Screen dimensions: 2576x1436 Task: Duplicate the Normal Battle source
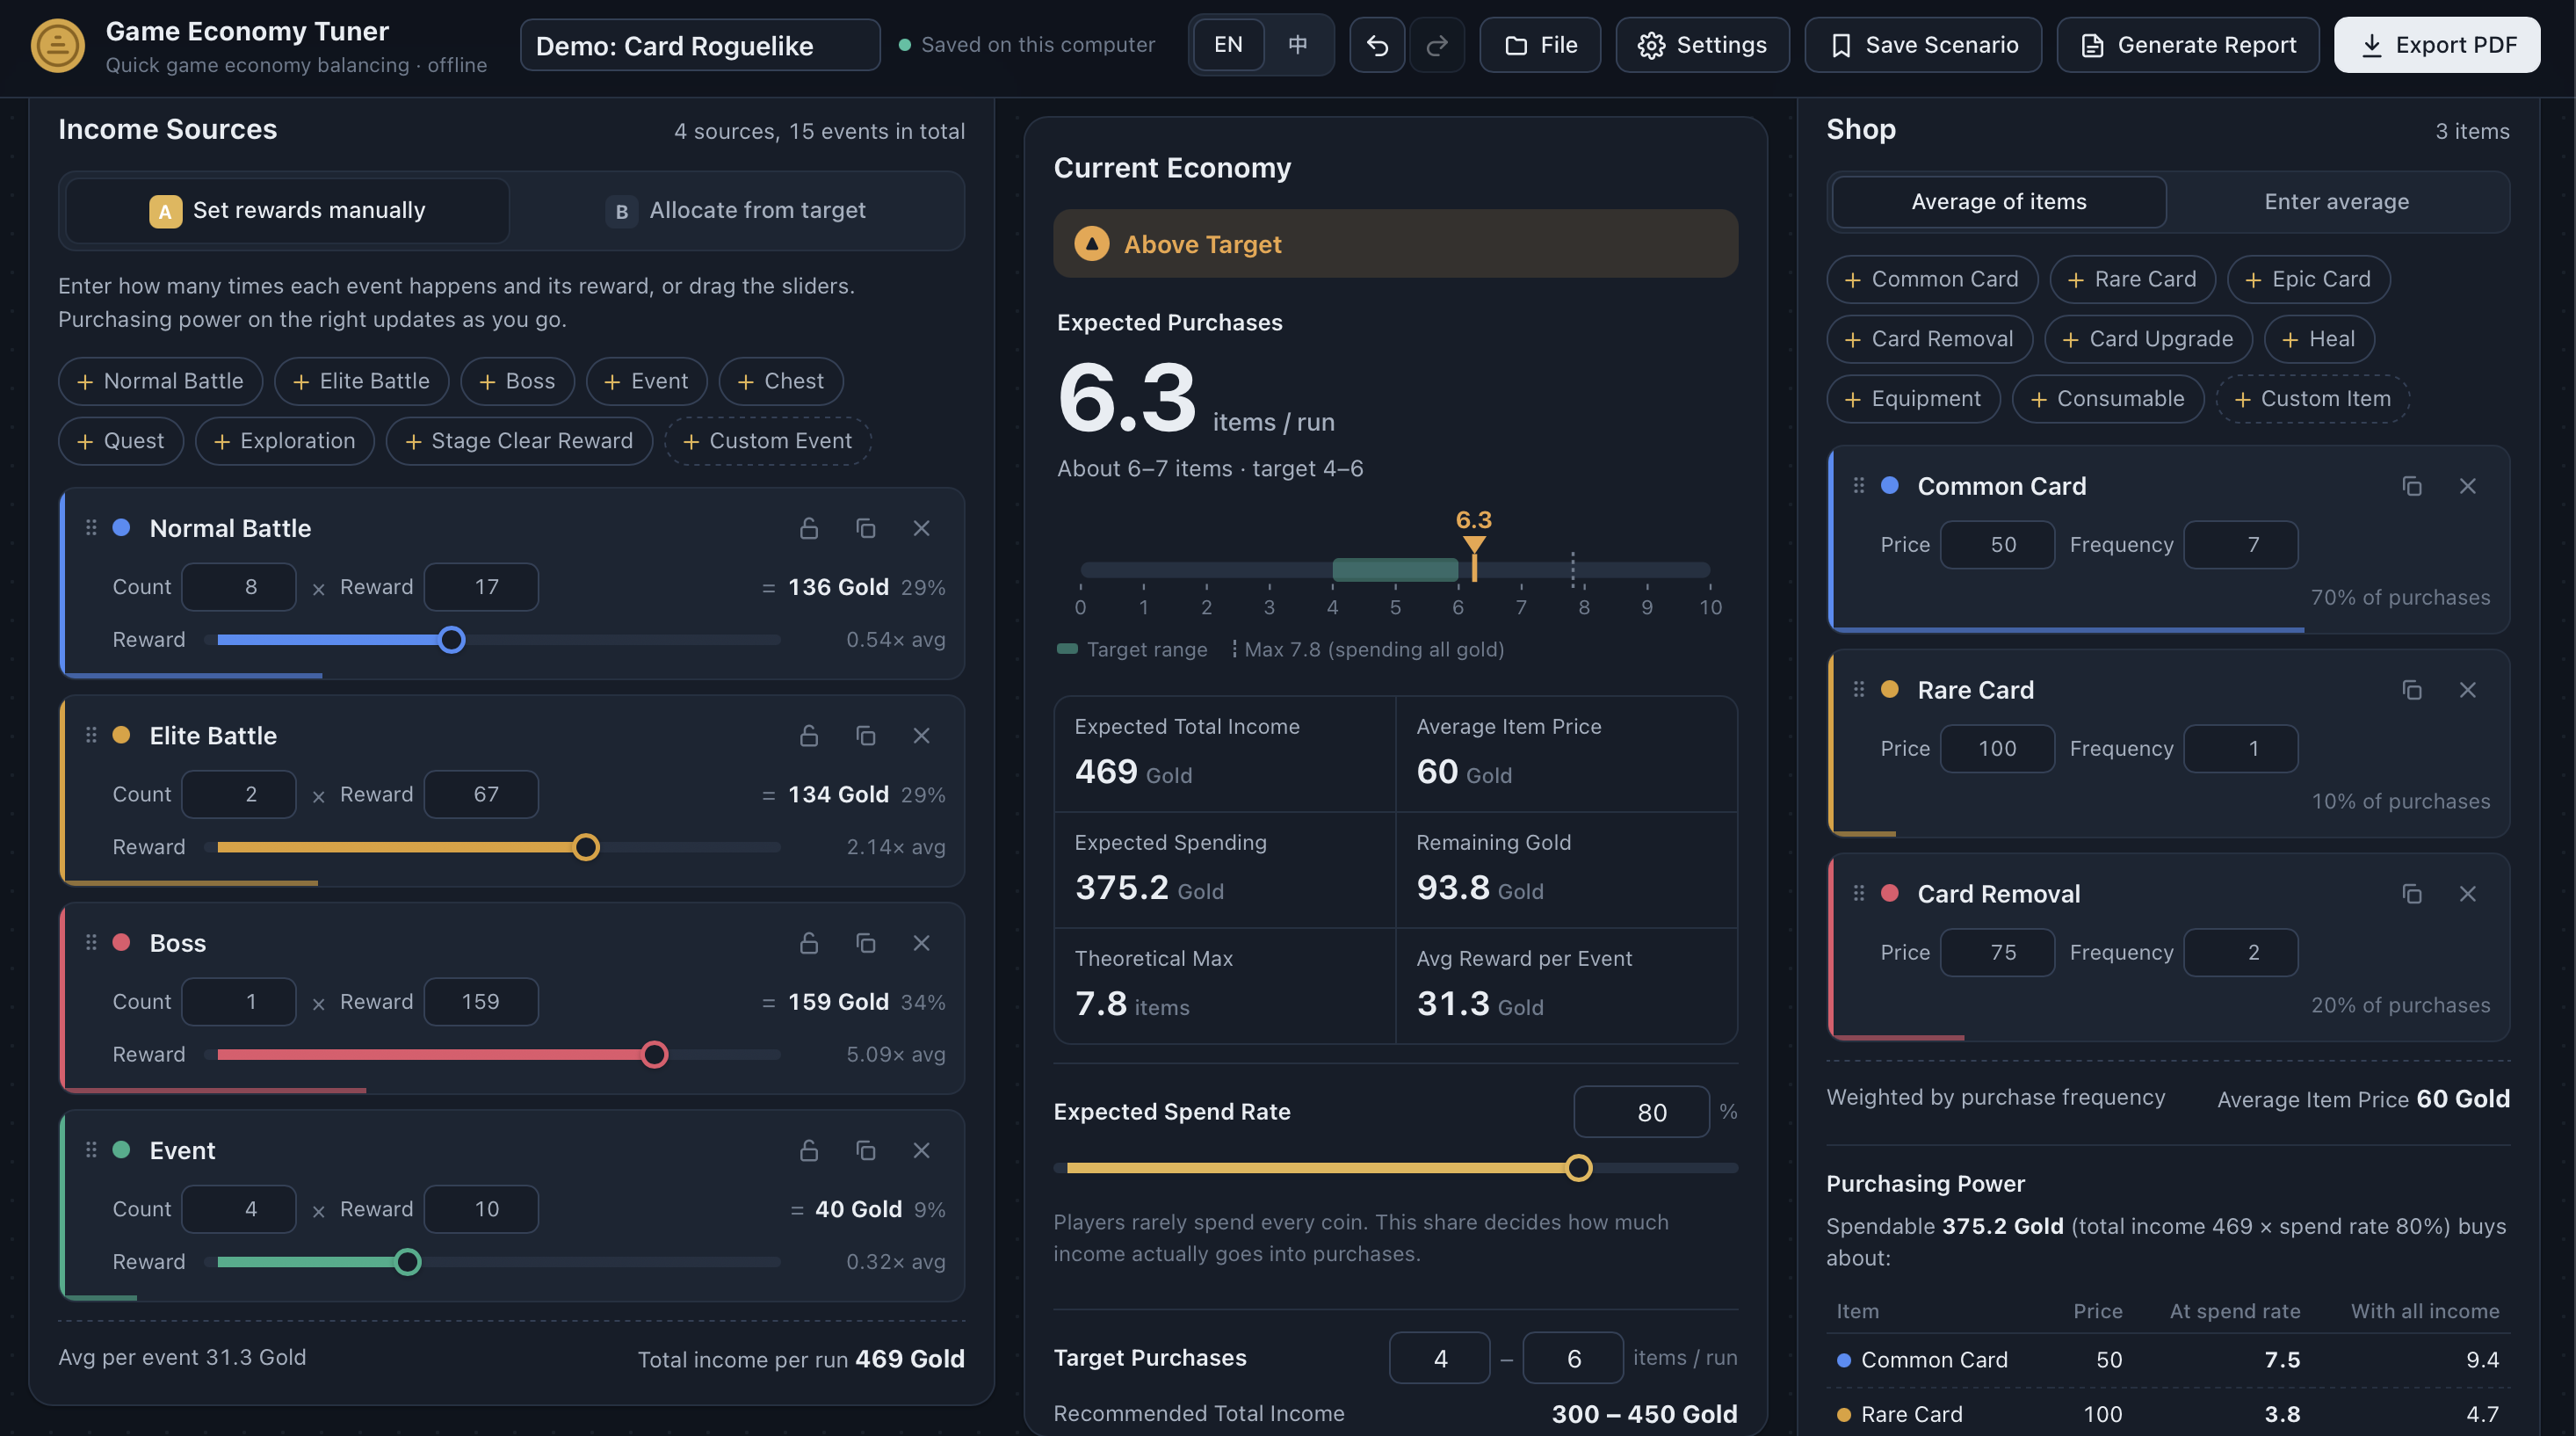pyautogui.click(x=866, y=528)
